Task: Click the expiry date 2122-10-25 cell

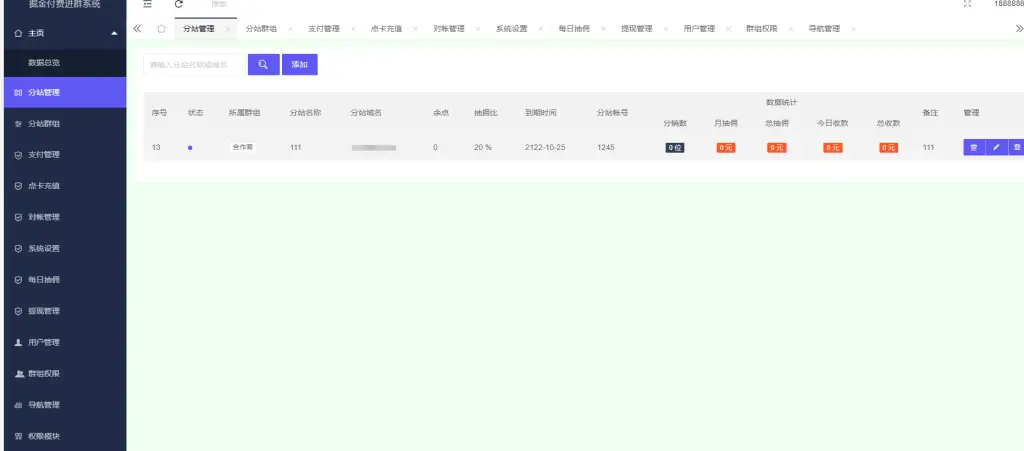Action: coord(545,148)
